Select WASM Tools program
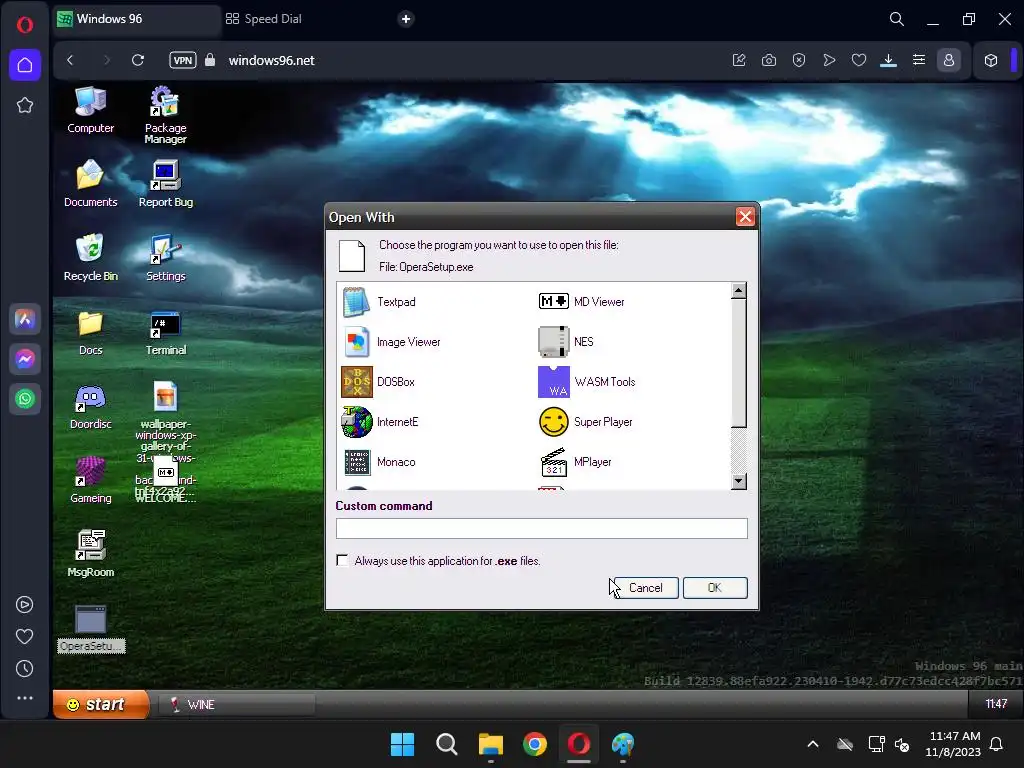The width and height of the screenshot is (1024, 768). [x=586, y=381]
